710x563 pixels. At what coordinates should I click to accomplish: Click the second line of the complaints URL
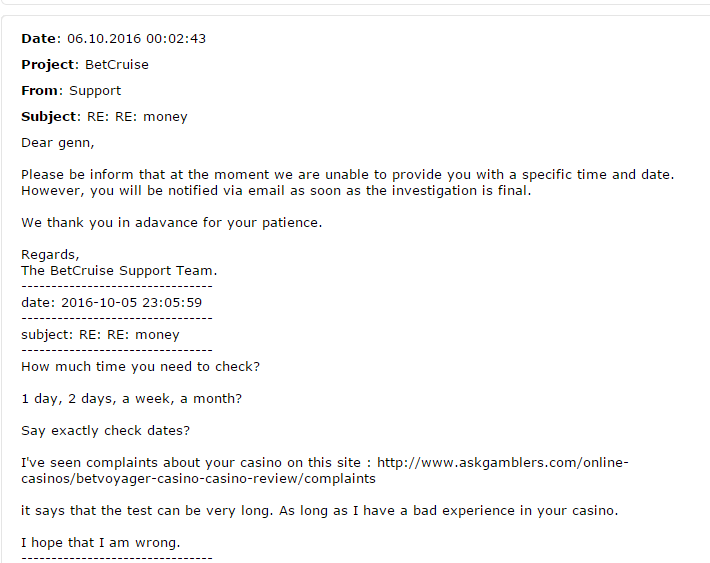pos(198,479)
